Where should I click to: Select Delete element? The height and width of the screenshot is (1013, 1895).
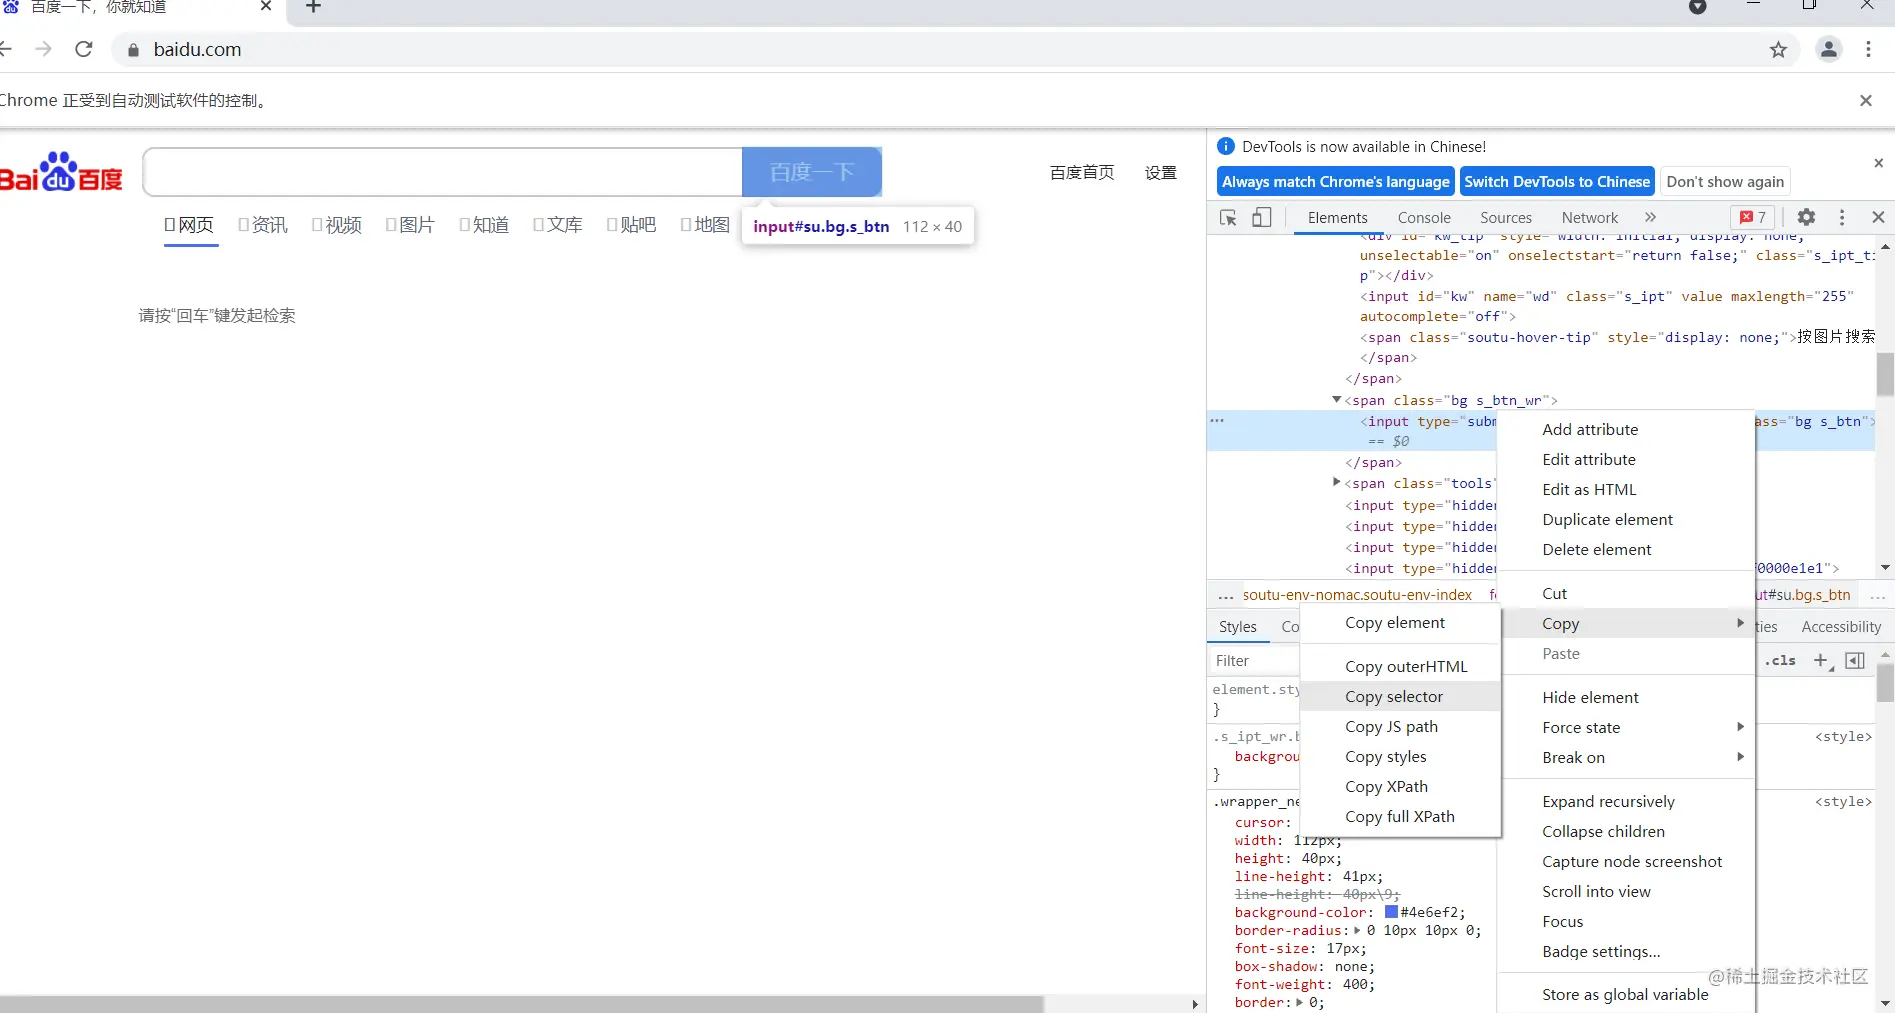[x=1626, y=549]
